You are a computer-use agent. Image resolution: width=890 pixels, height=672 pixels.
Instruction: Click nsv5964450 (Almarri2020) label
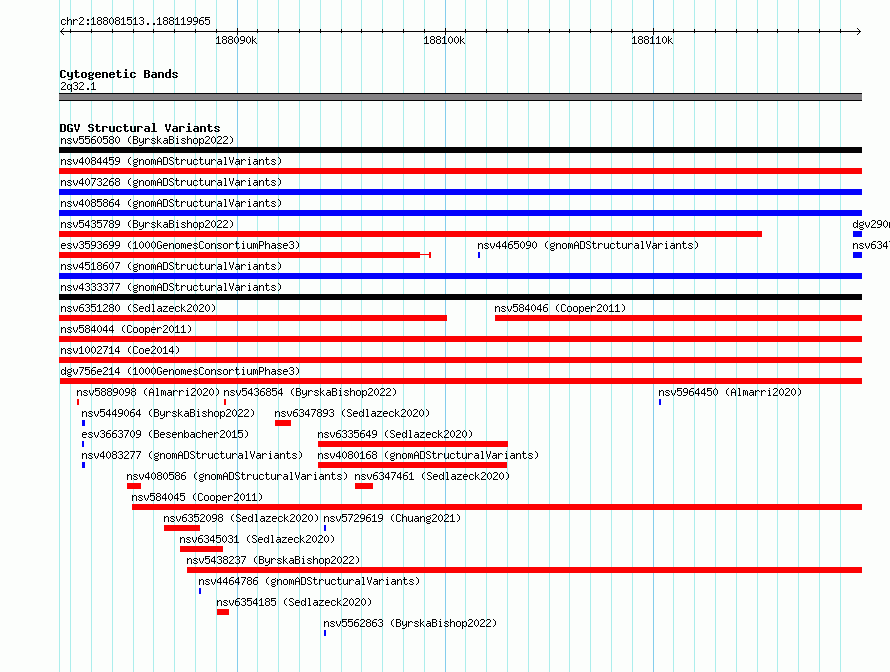coord(730,392)
